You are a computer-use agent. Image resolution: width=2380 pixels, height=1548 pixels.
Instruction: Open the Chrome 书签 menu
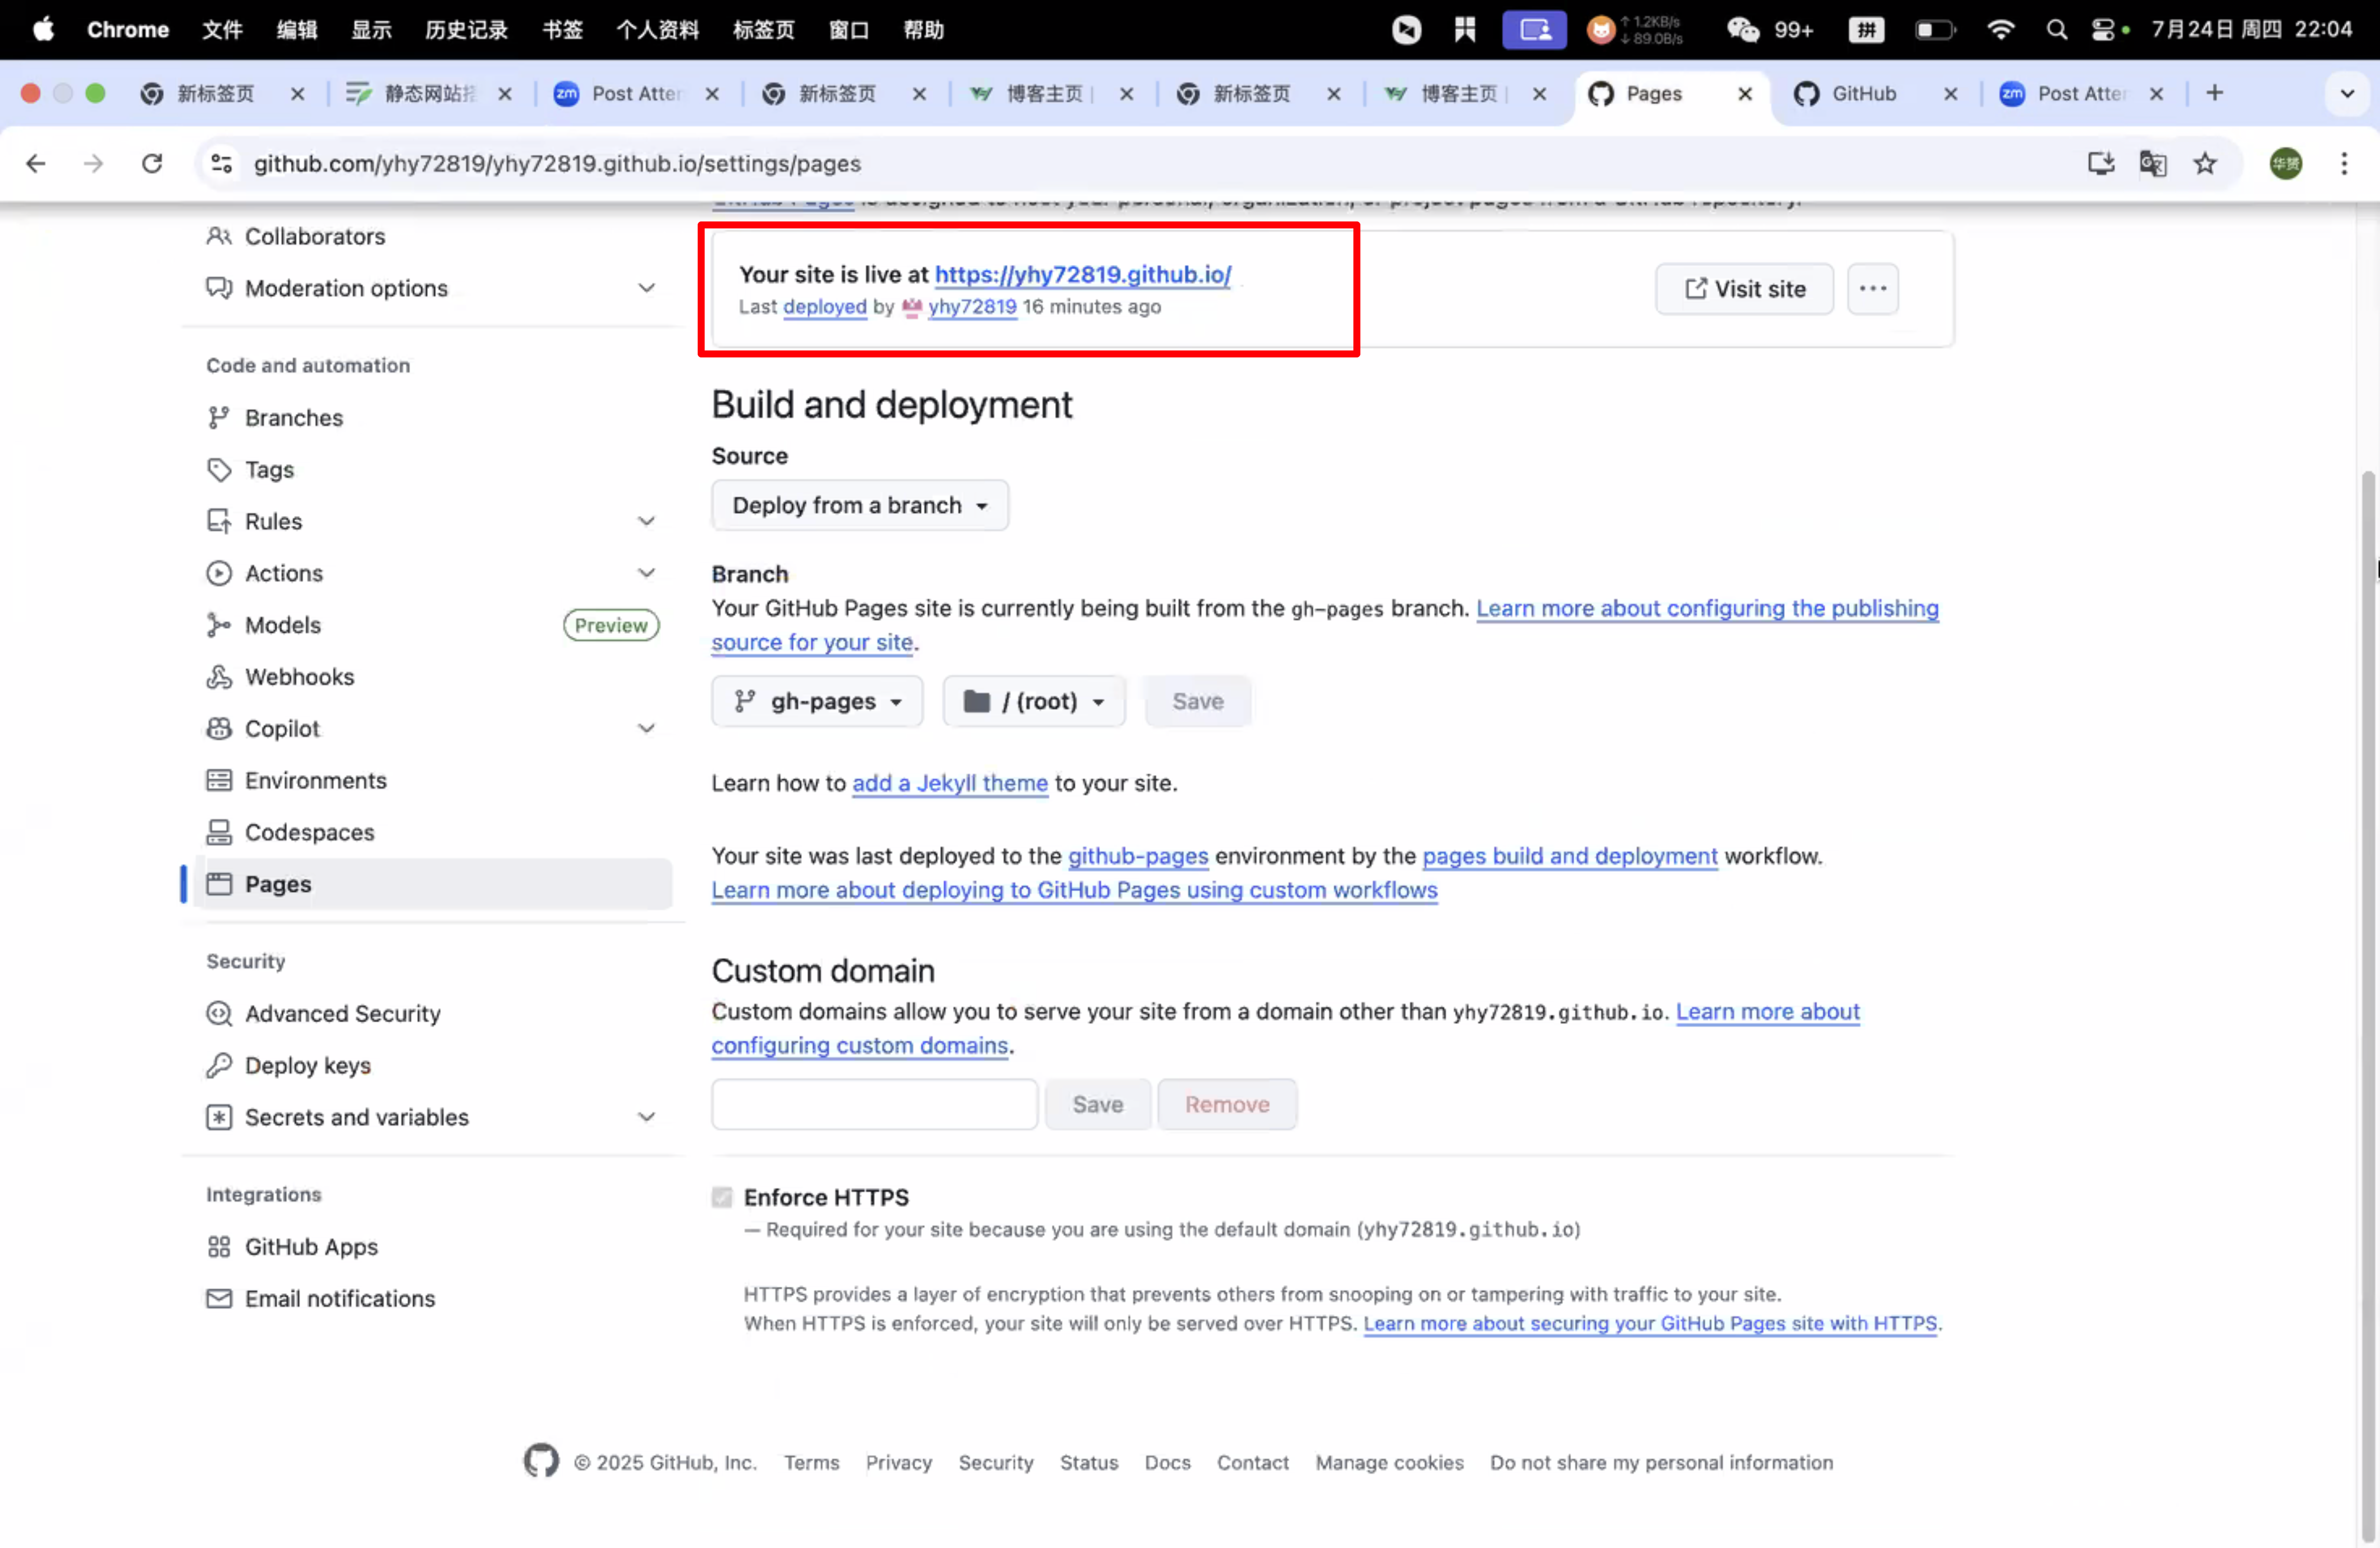click(562, 30)
